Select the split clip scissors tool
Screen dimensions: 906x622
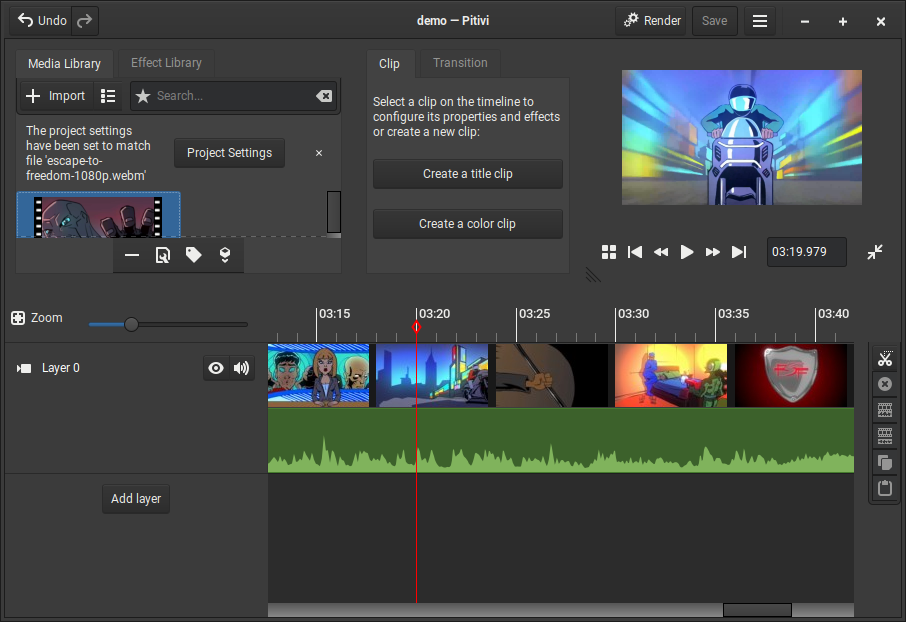point(885,358)
